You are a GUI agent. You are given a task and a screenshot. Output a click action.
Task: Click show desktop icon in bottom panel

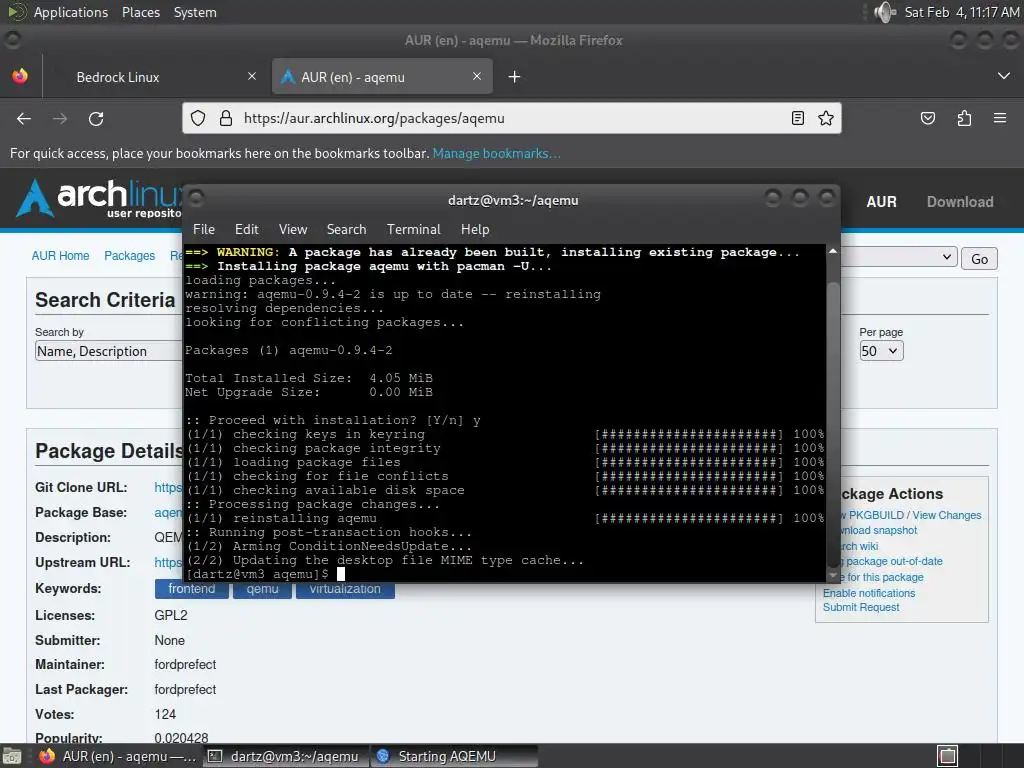tap(11, 756)
